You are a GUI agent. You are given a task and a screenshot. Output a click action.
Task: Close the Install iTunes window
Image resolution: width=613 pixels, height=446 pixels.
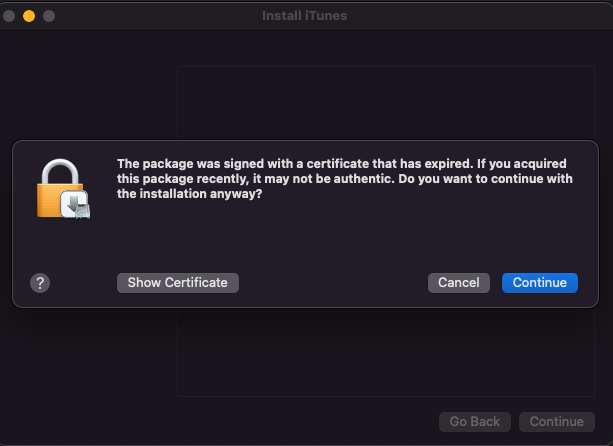click(10, 16)
